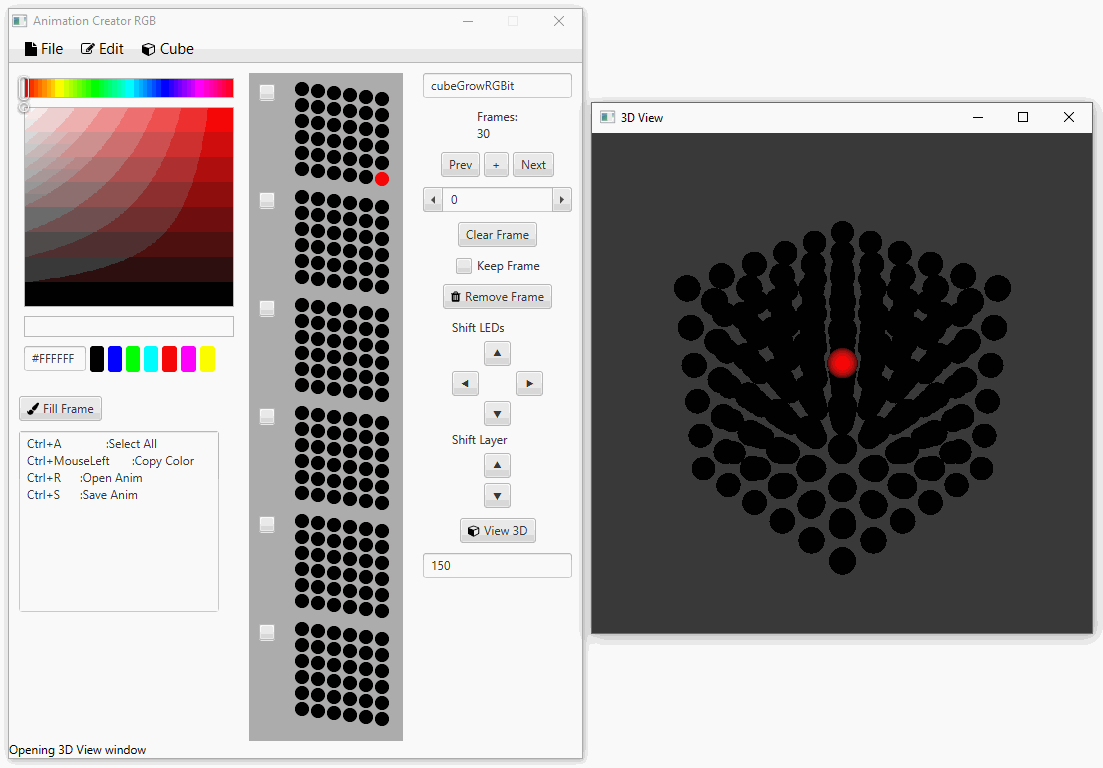This screenshot has width=1103, height=768.
Task: Check the sixth layer checkbox
Action: coord(267,632)
